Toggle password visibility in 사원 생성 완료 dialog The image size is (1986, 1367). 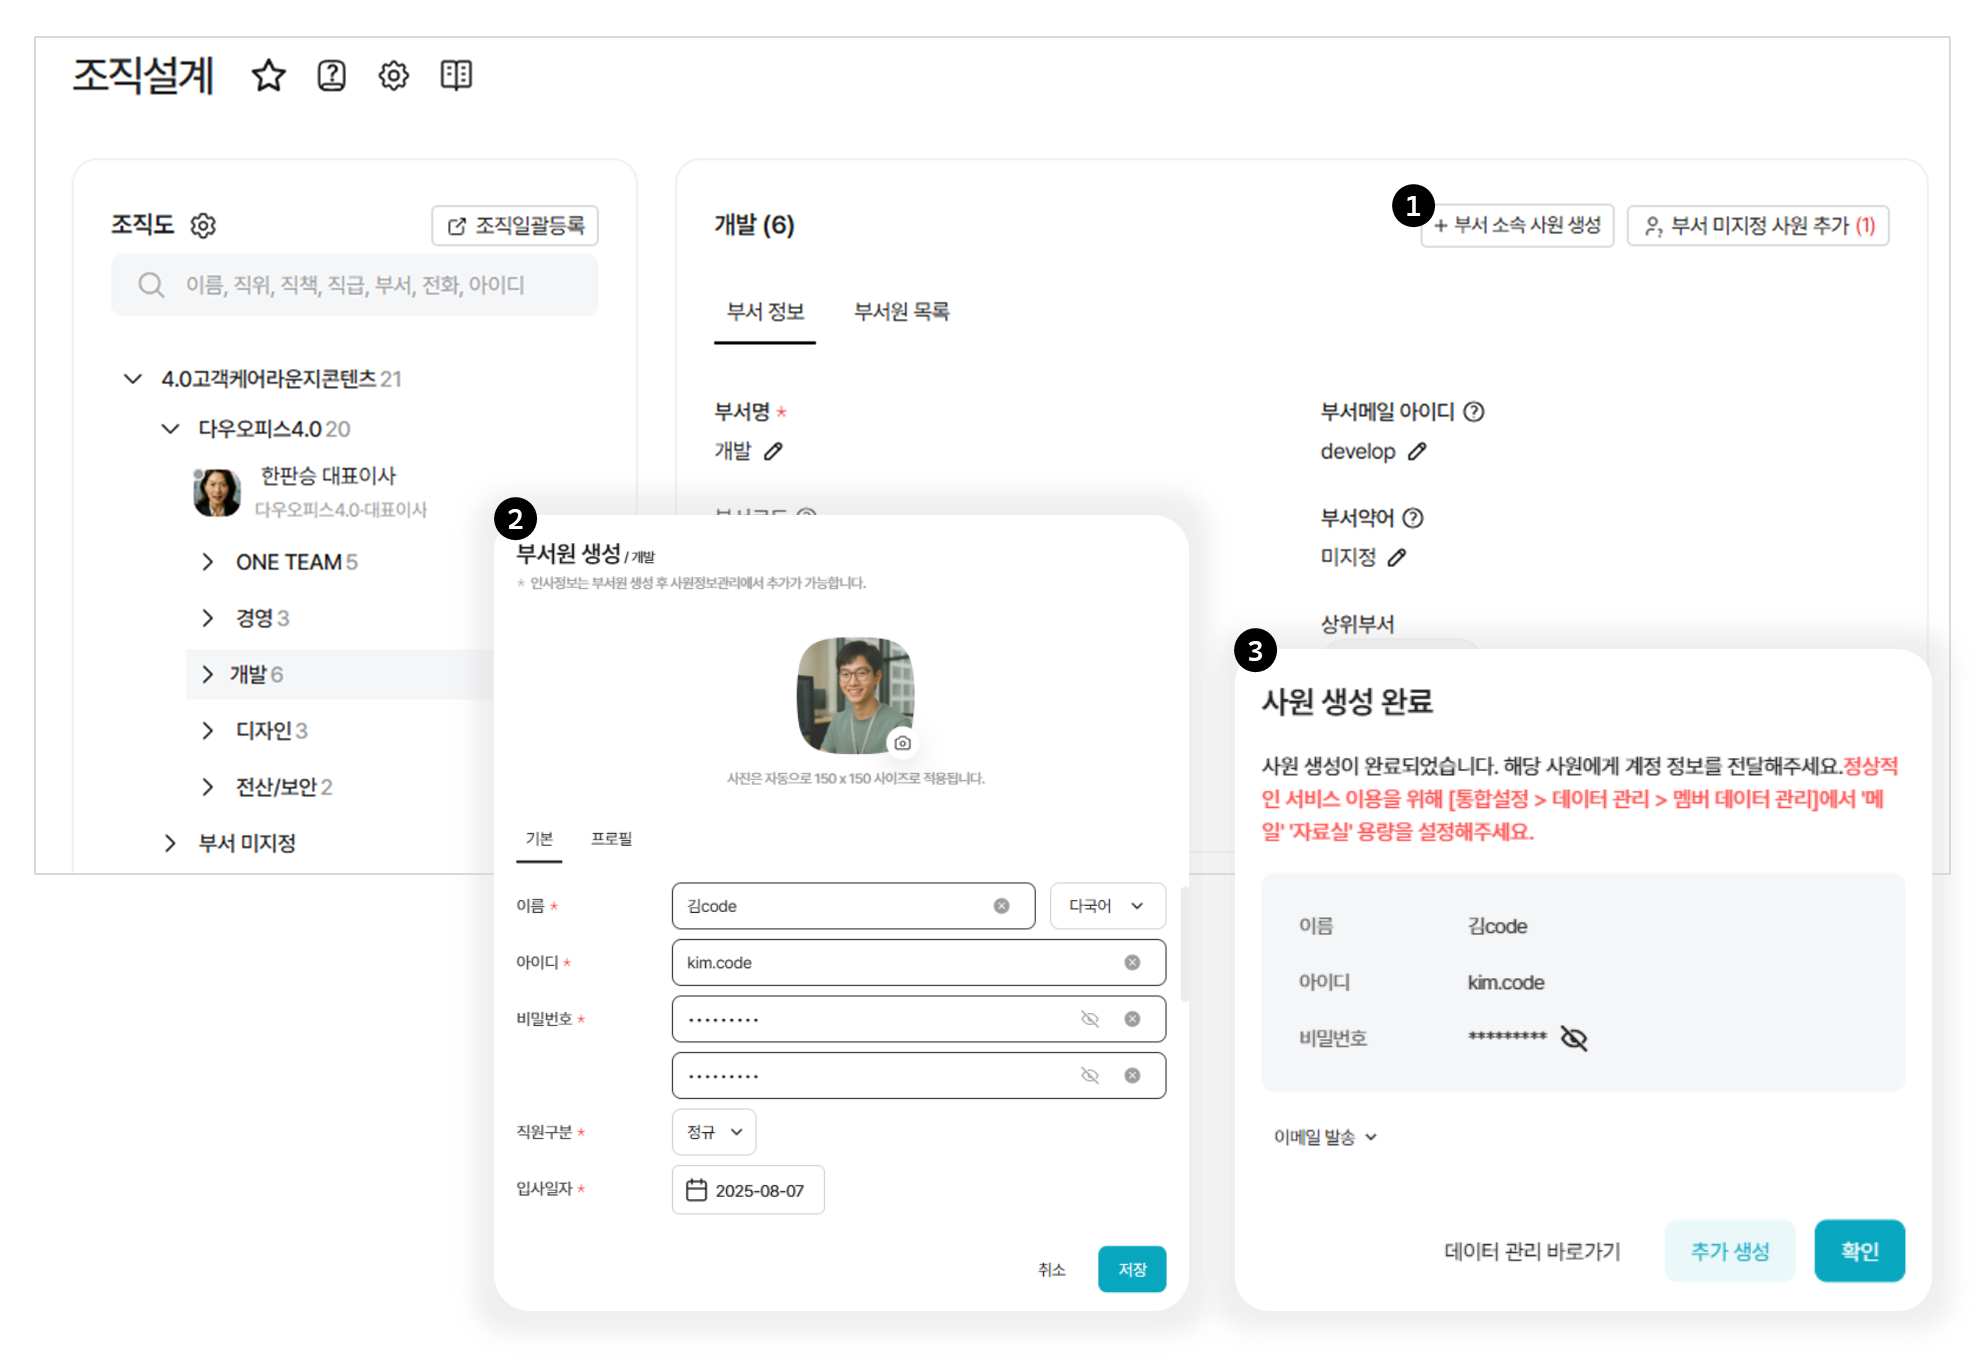tap(1574, 1039)
